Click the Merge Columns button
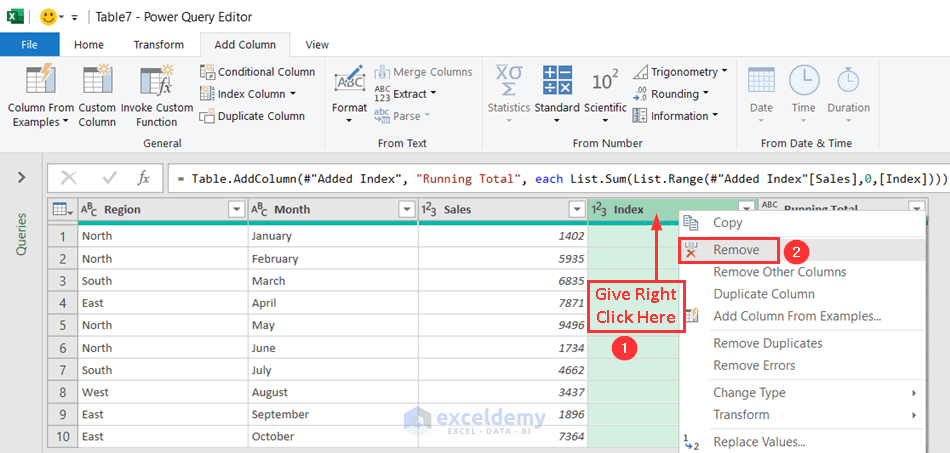Image resolution: width=950 pixels, height=453 pixels. pos(424,72)
